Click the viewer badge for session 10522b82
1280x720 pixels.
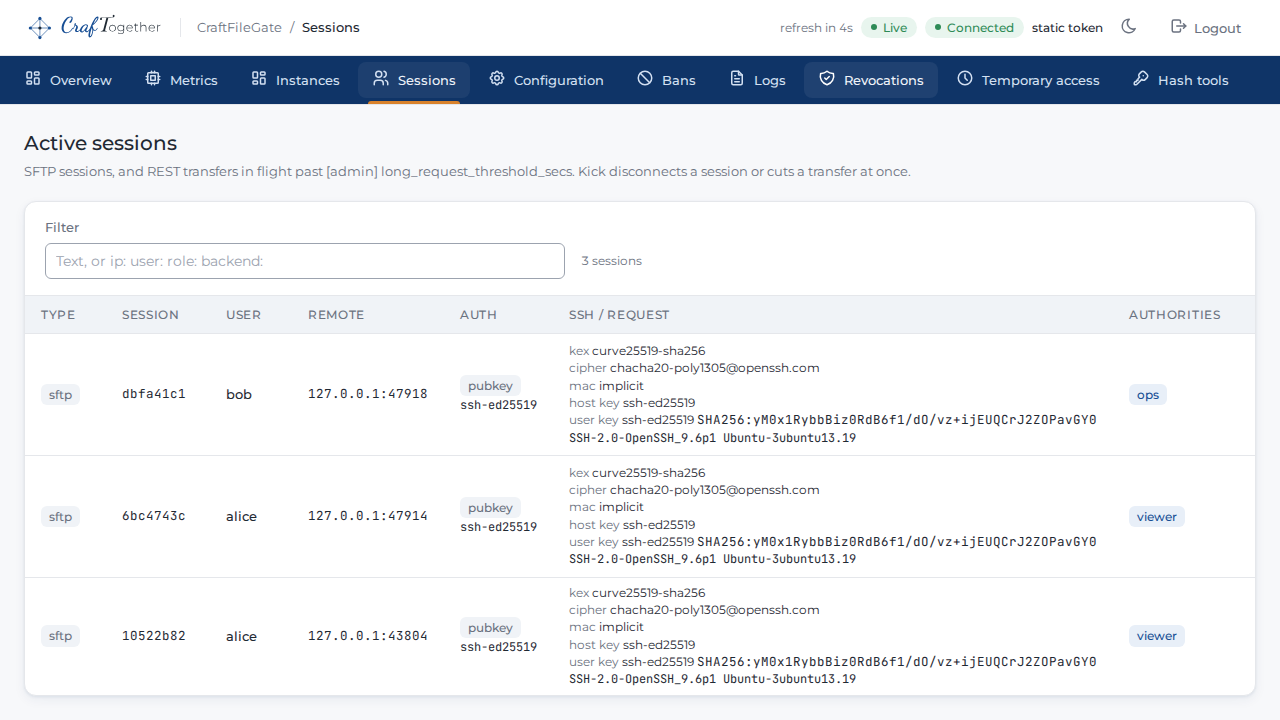coord(1157,636)
